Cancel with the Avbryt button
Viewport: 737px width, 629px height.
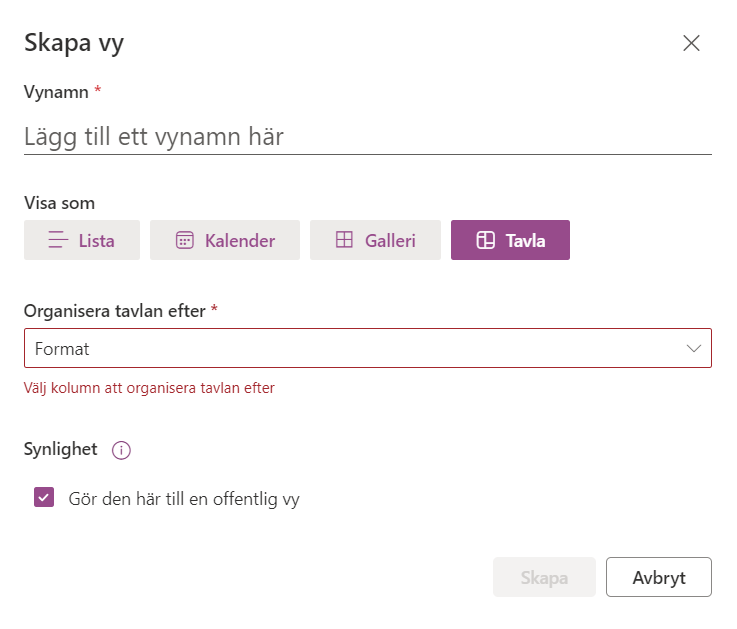point(659,577)
